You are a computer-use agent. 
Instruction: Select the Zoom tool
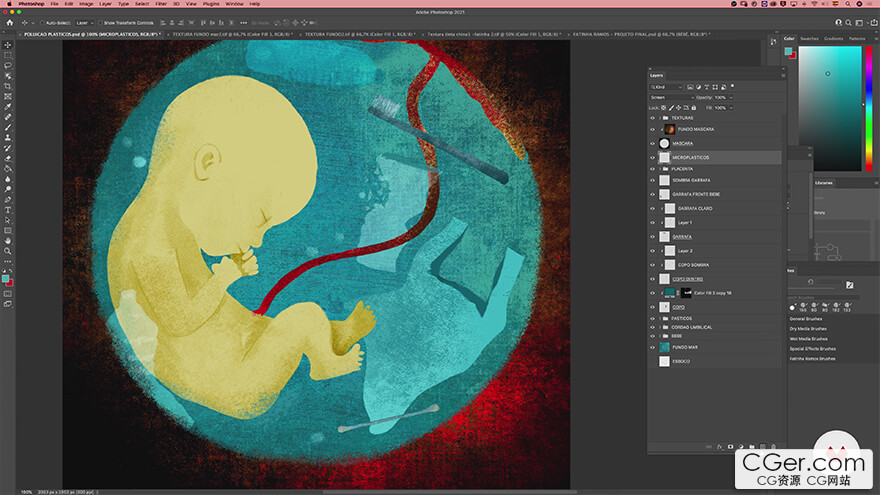tap(8, 251)
